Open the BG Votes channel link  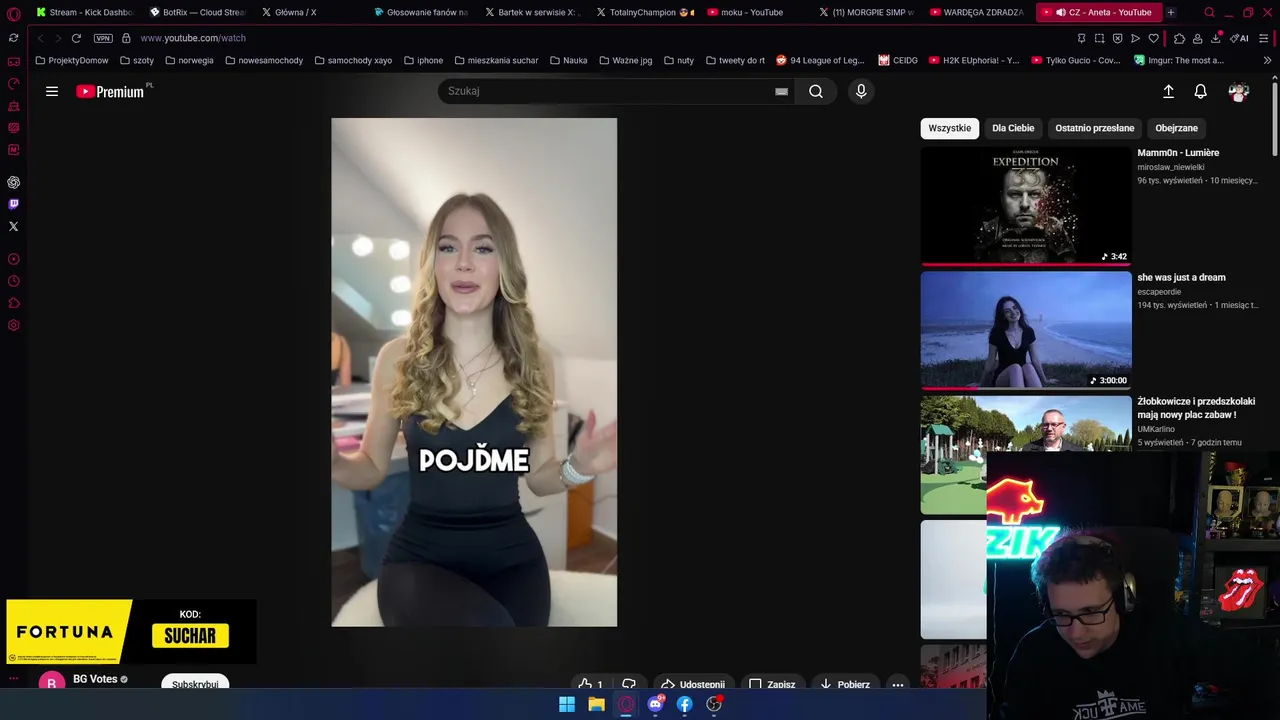click(x=95, y=679)
